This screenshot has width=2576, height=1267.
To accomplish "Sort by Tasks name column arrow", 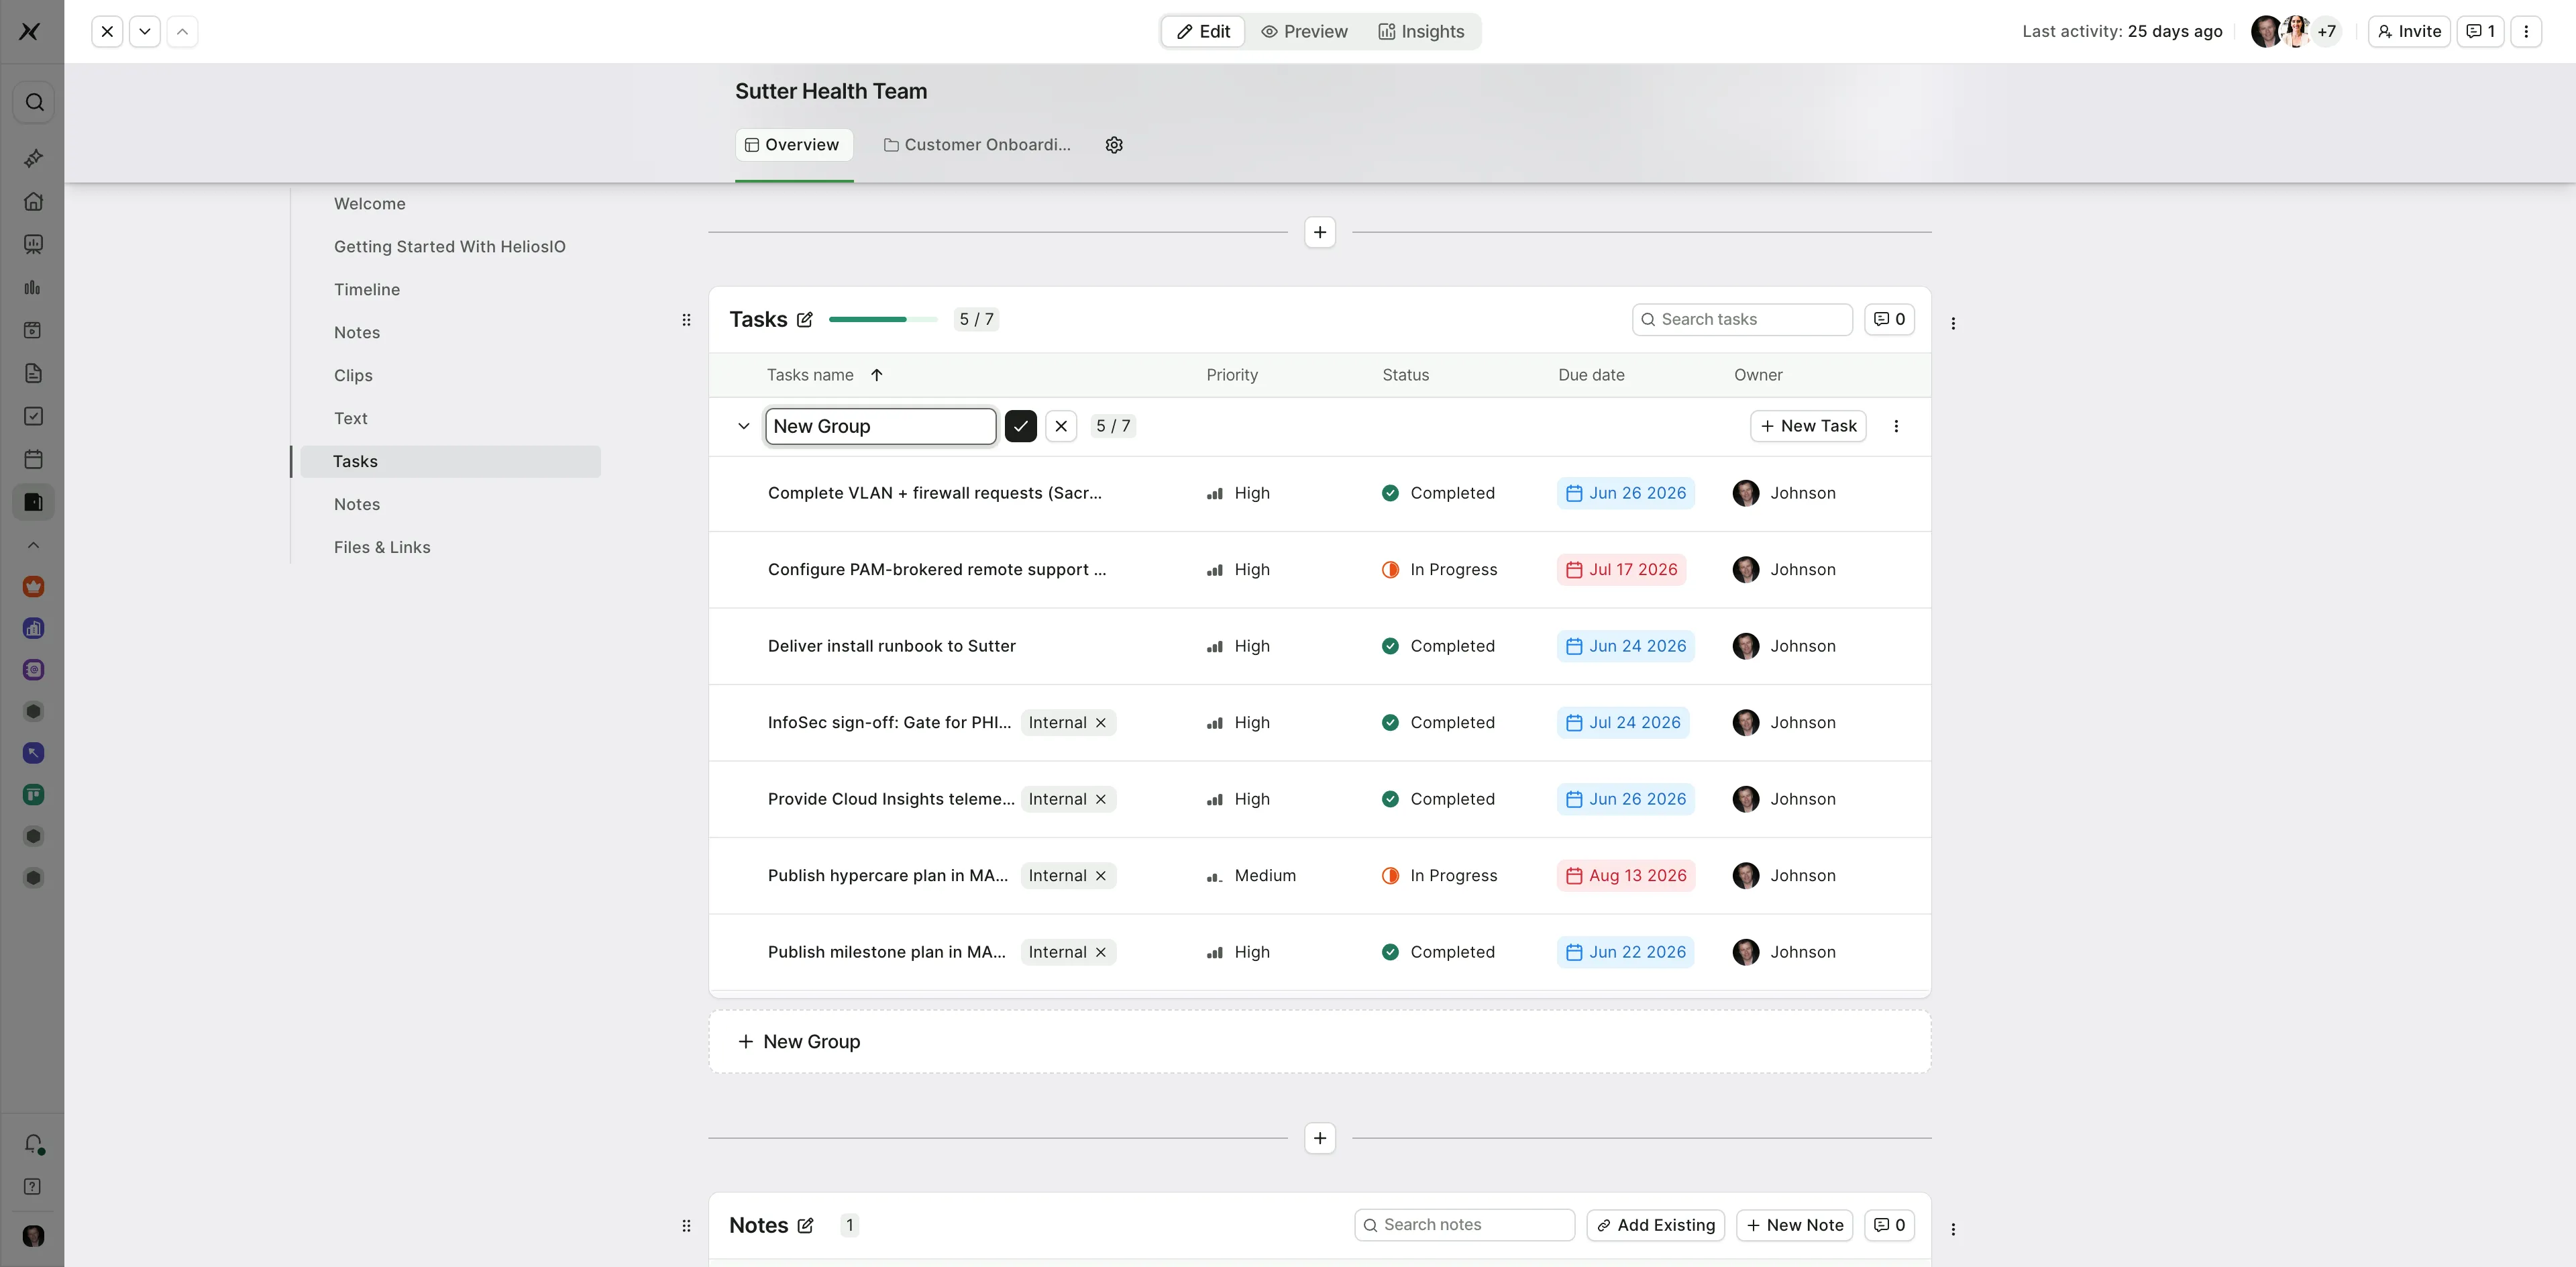I will (877, 375).
